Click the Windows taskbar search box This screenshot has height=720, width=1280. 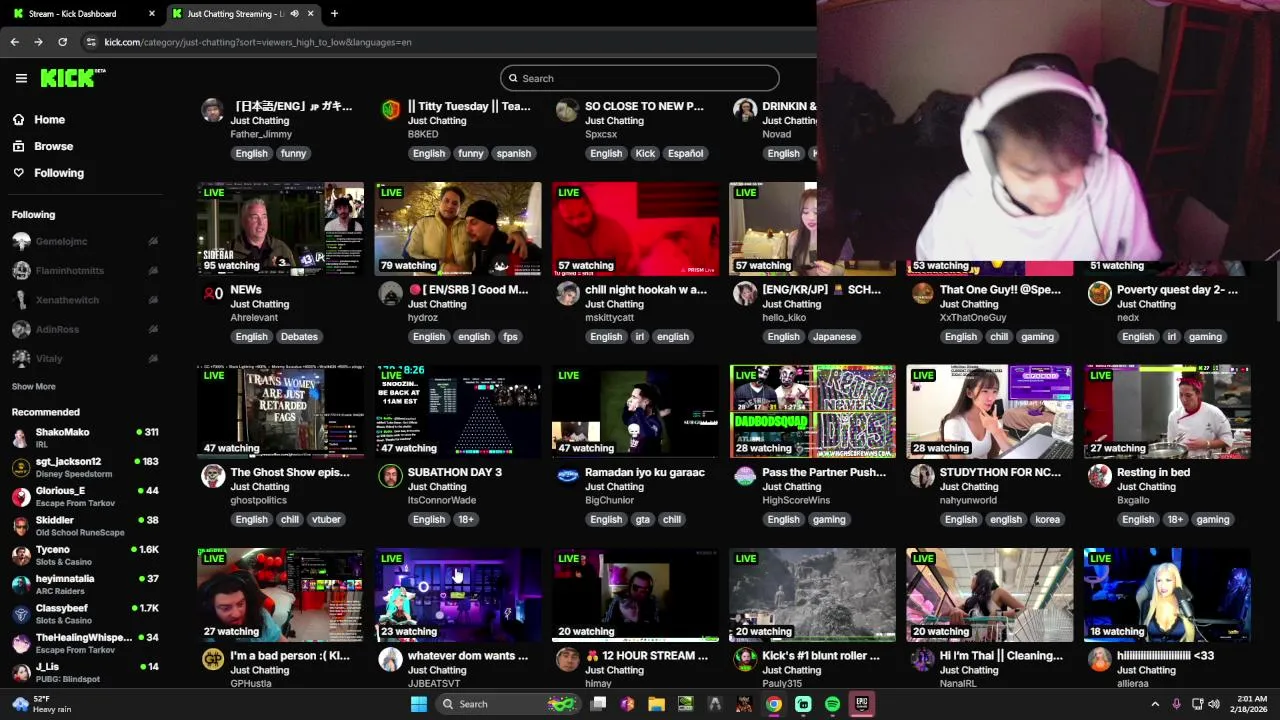(510, 704)
